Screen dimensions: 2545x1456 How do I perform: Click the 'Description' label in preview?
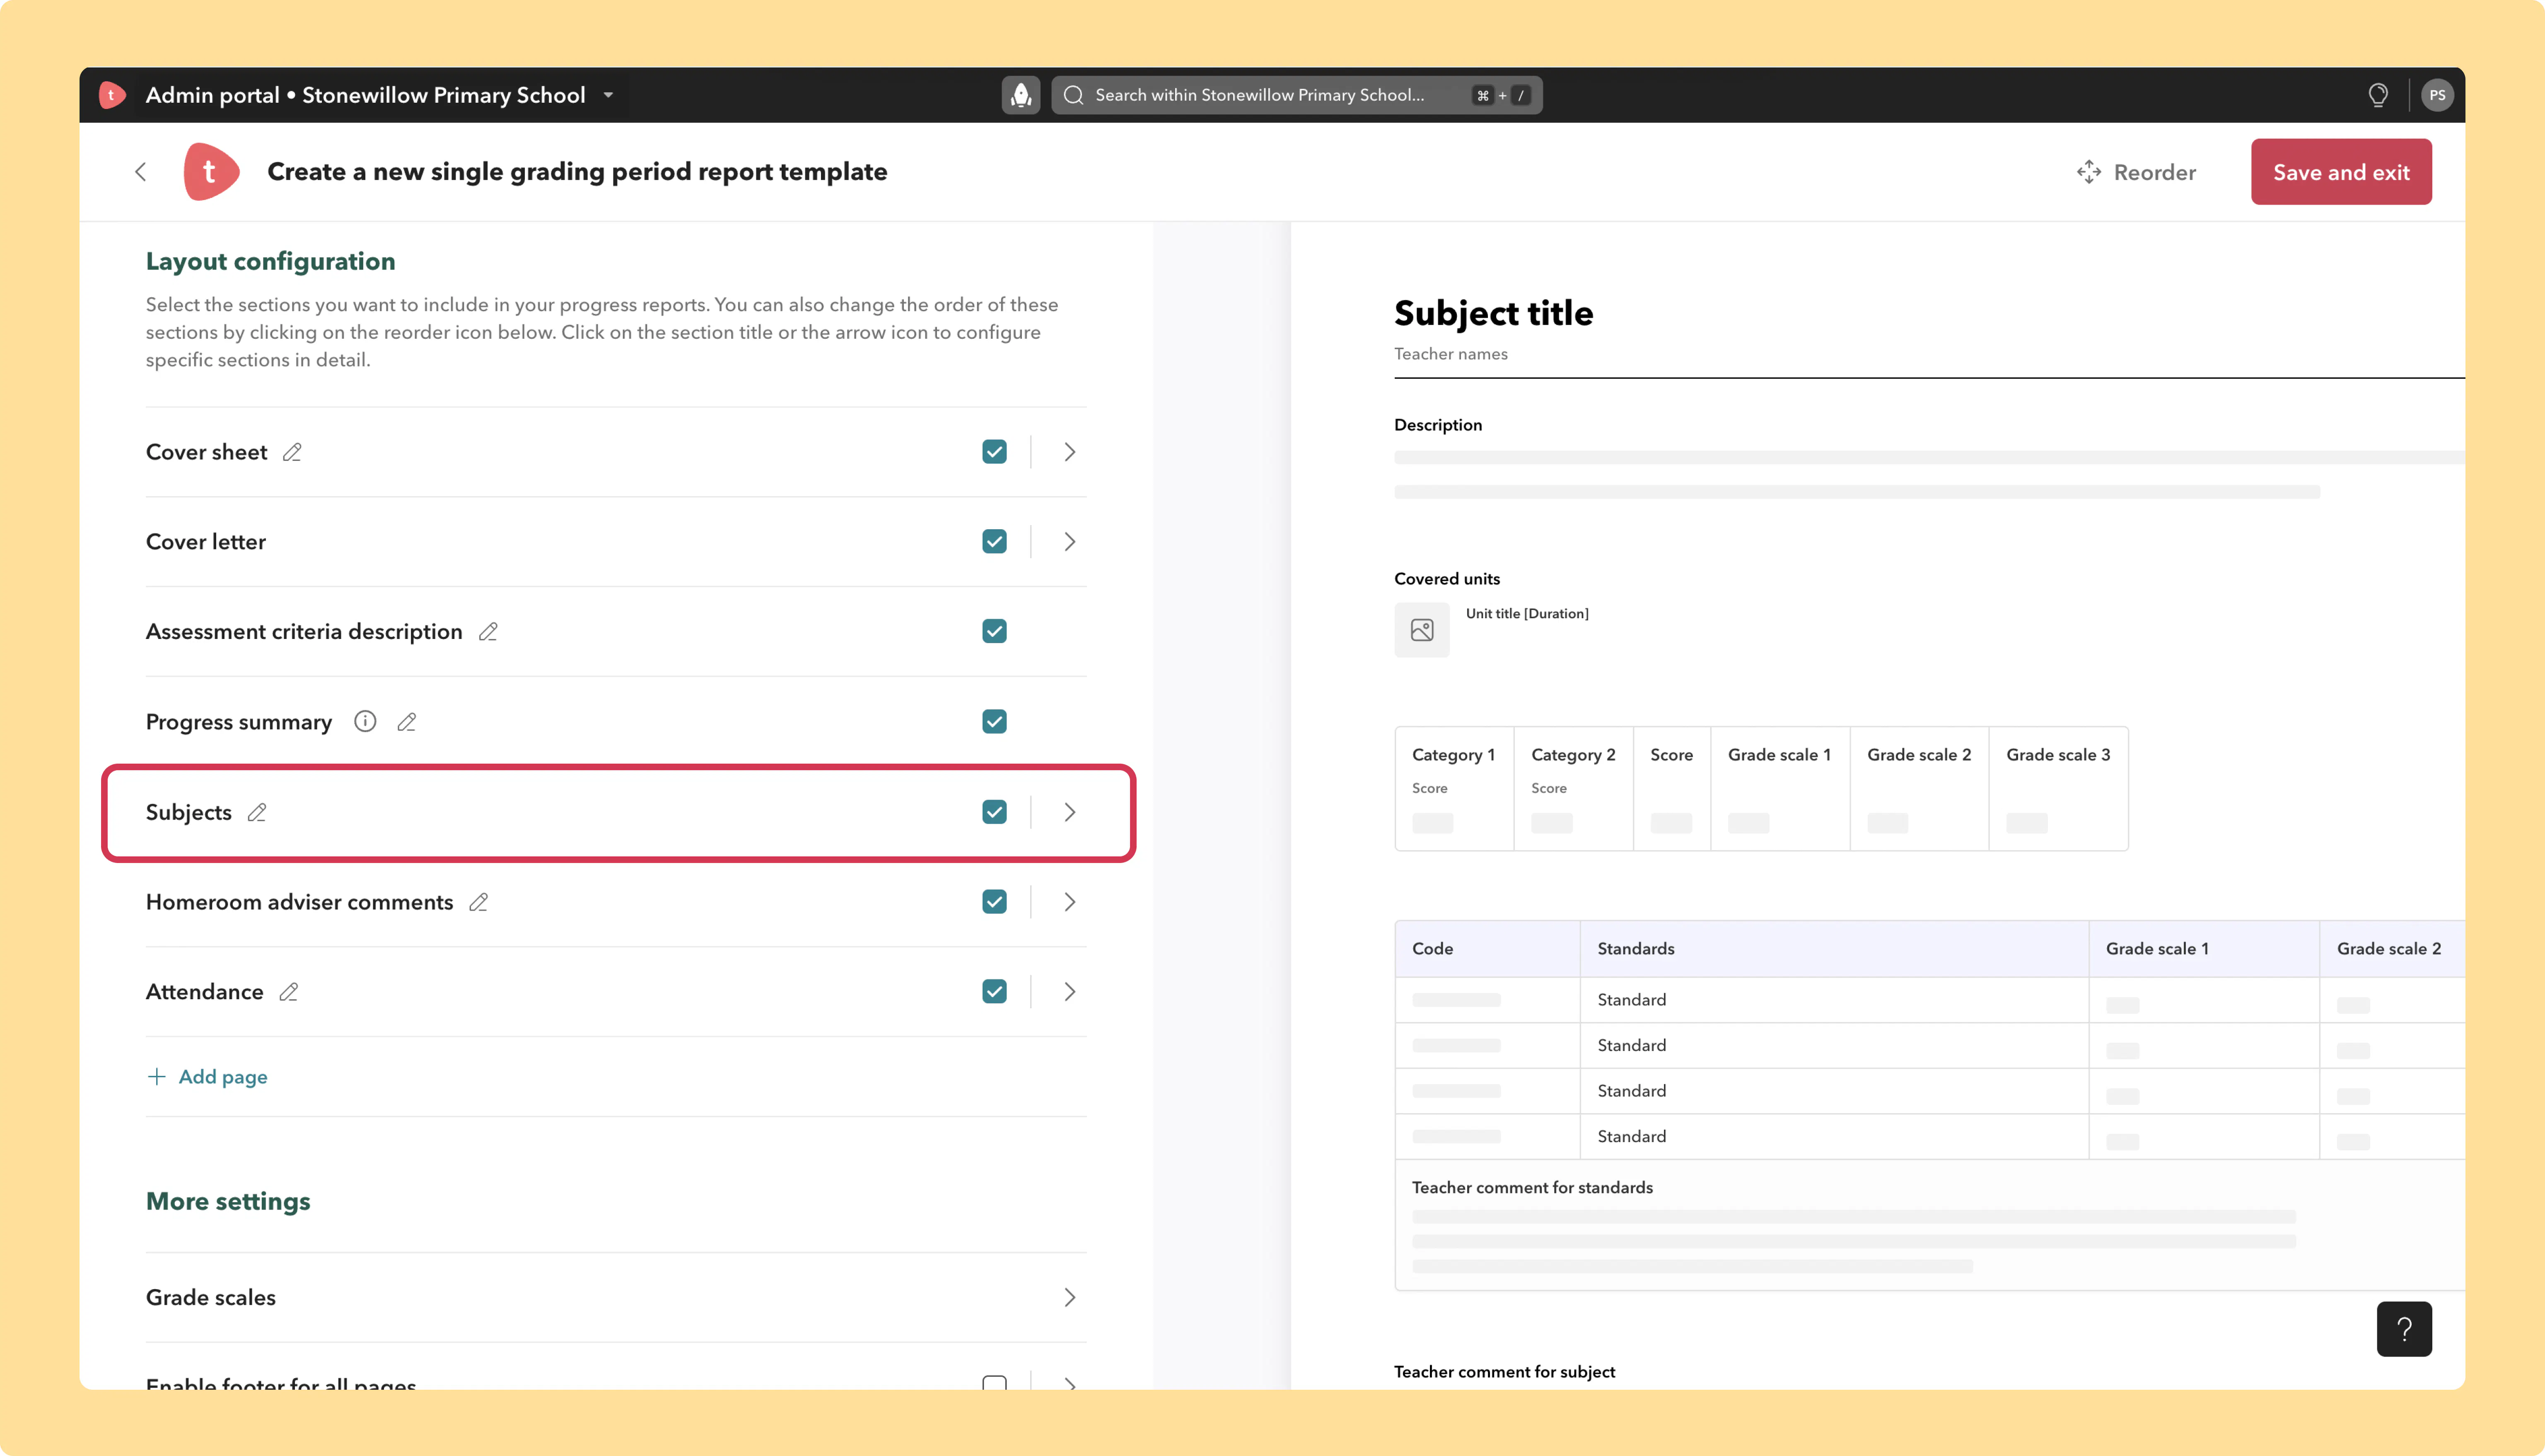pos(1438,425)
